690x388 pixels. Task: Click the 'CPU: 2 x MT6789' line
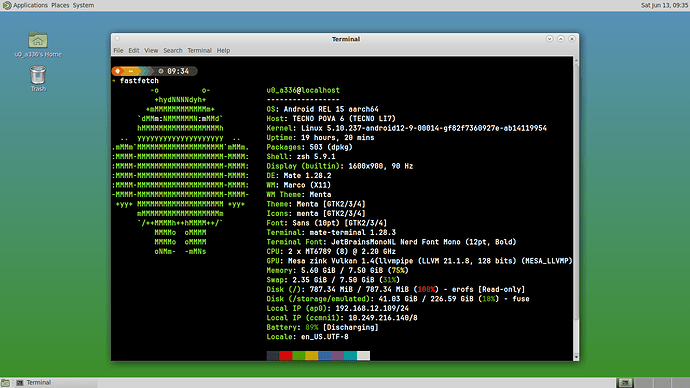tap(331, 252)
